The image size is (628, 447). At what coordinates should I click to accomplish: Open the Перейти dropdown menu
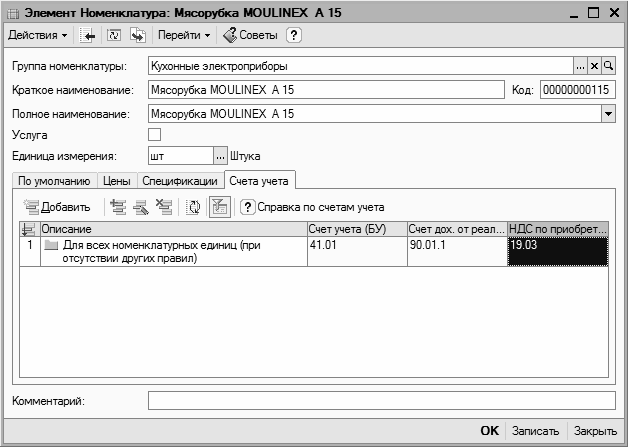(184, 36)
